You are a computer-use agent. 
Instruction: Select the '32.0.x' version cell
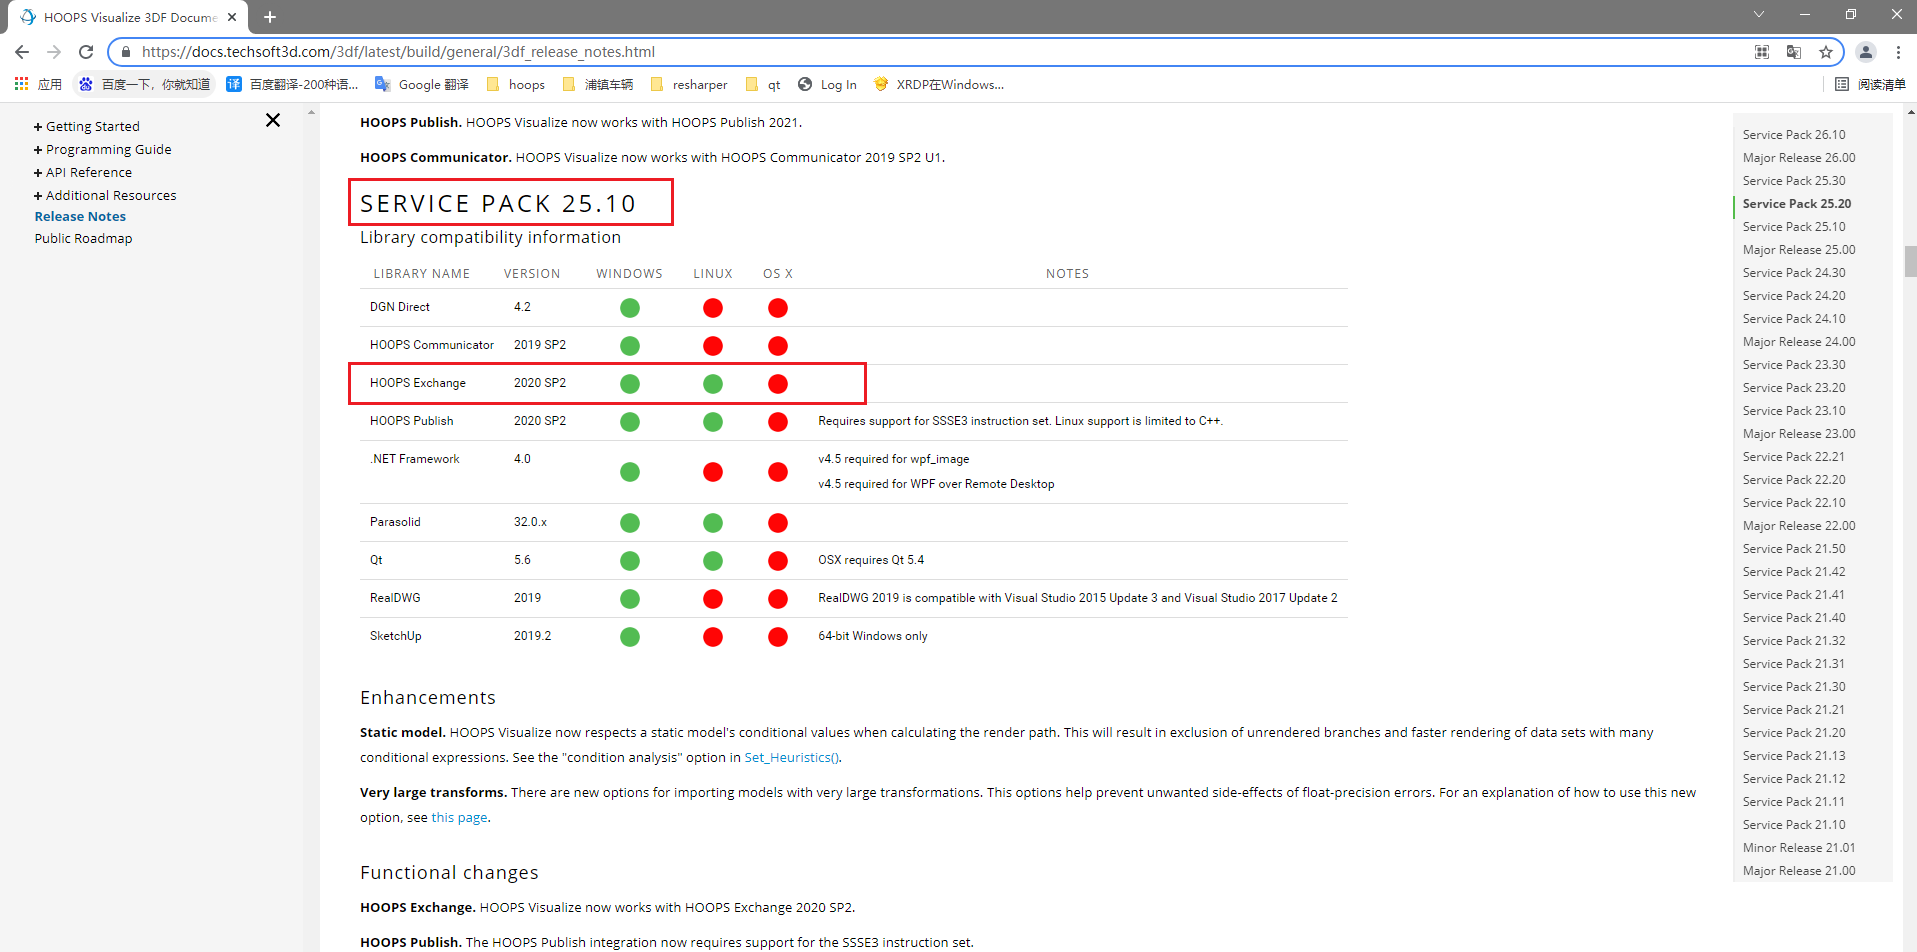point(530,522)
